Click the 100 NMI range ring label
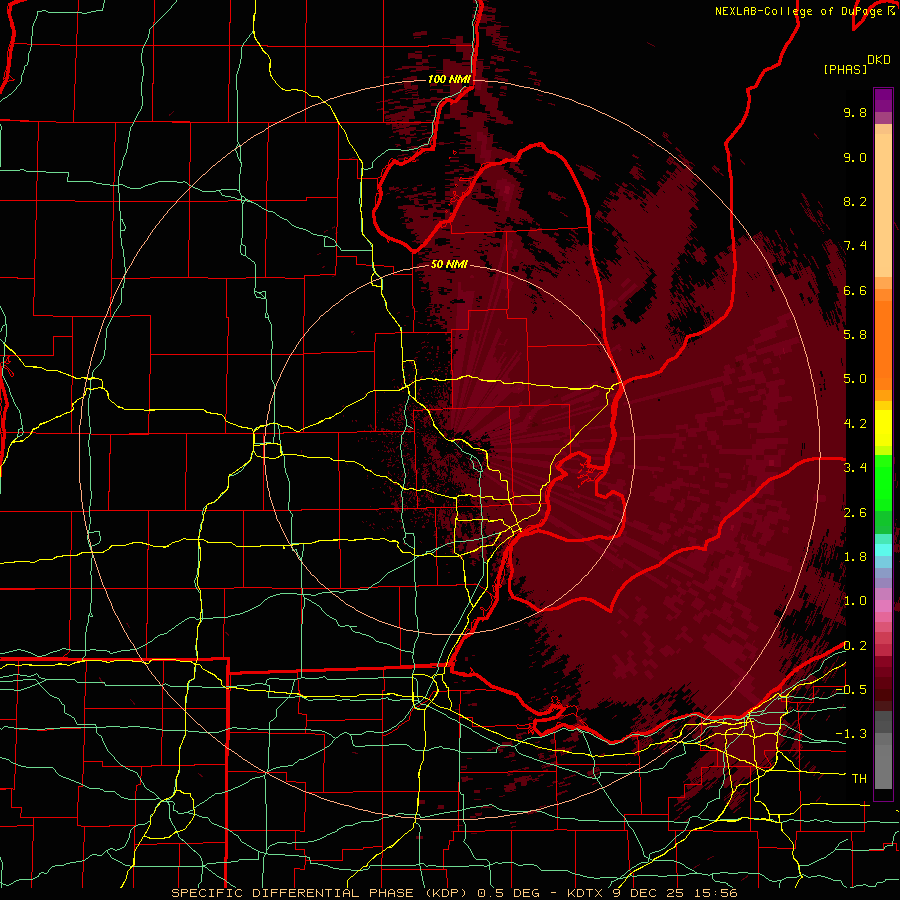The width and height of the screenshot is (900, 900). click(x=449, y=79)
